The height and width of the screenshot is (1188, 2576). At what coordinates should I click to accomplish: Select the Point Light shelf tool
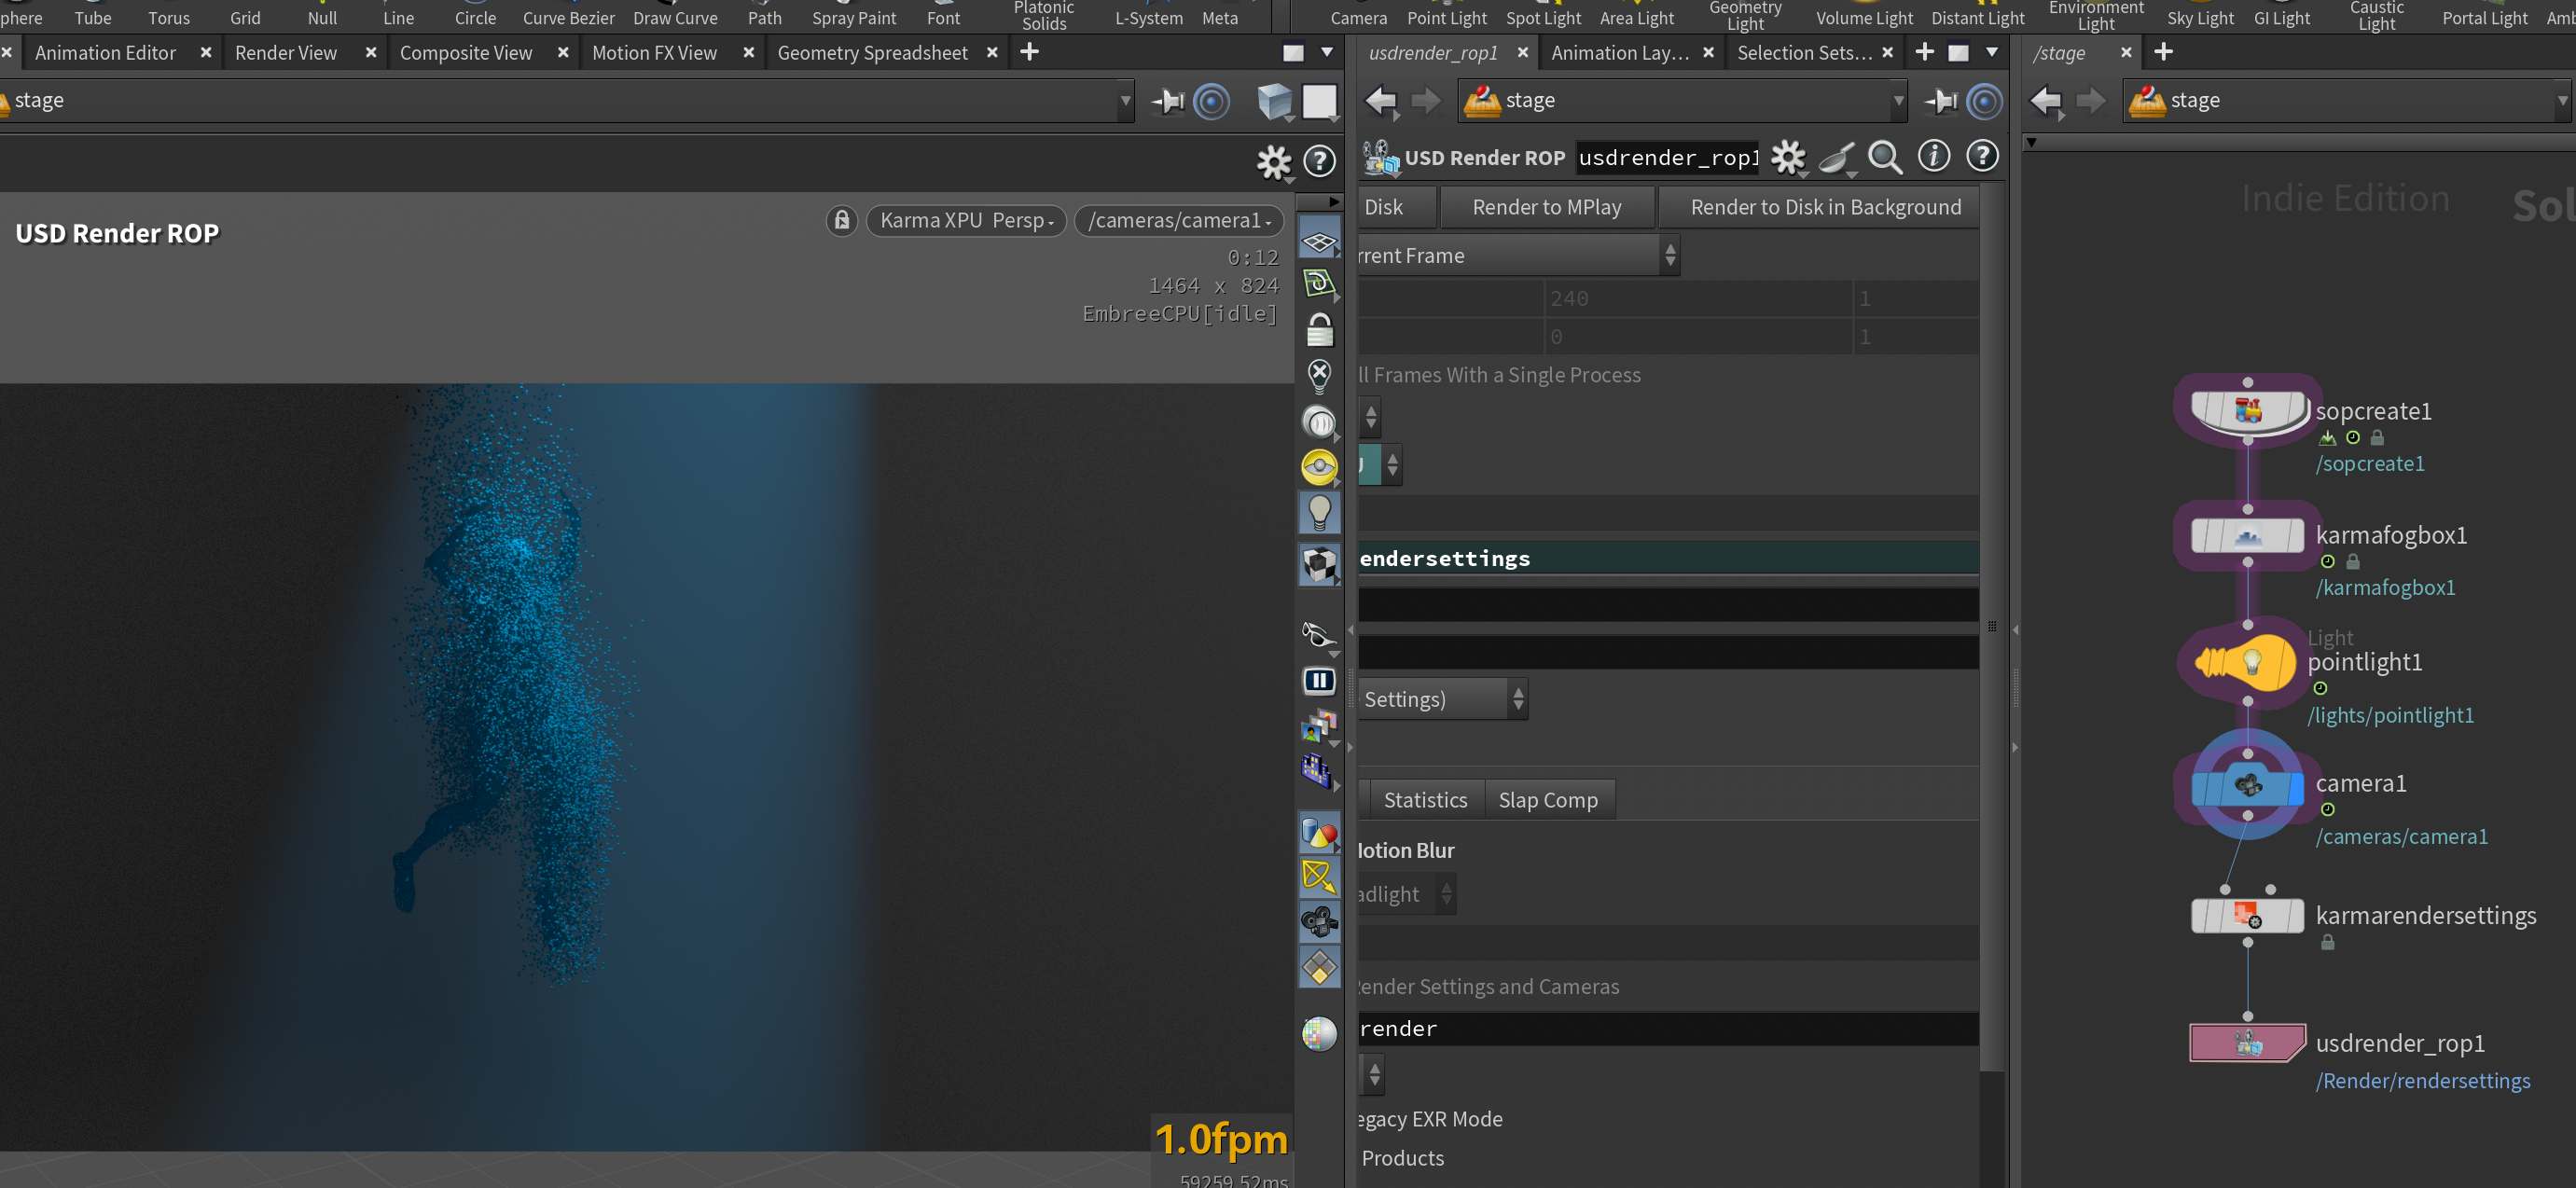[x=1446, y=17]
